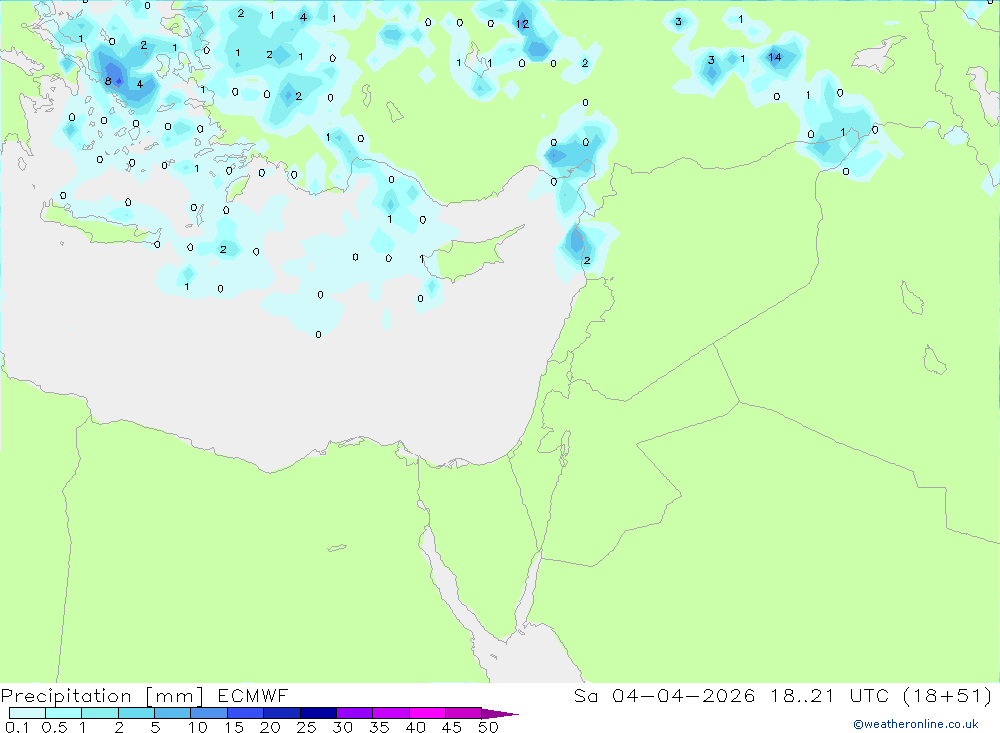Click the legend label '30'

[x=342, y=727]
